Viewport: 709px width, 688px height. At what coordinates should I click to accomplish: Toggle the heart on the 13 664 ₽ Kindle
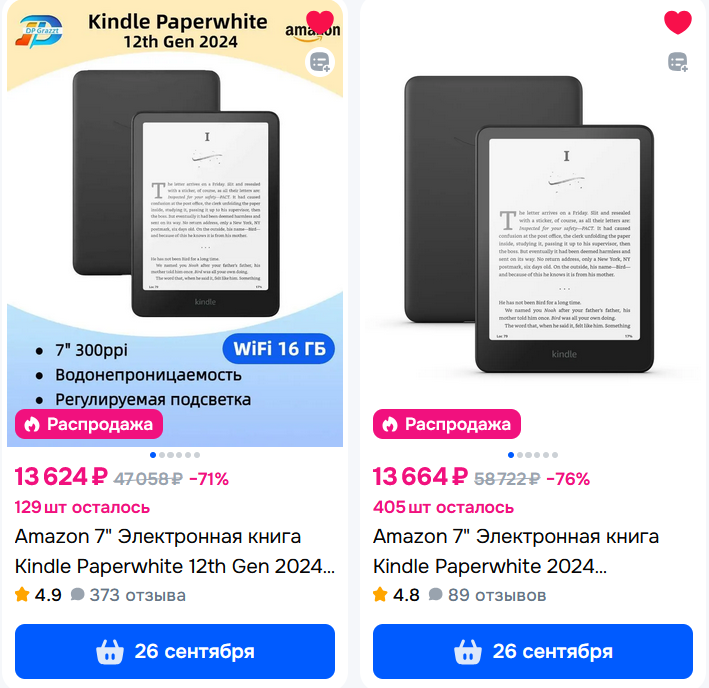[677, 22]
